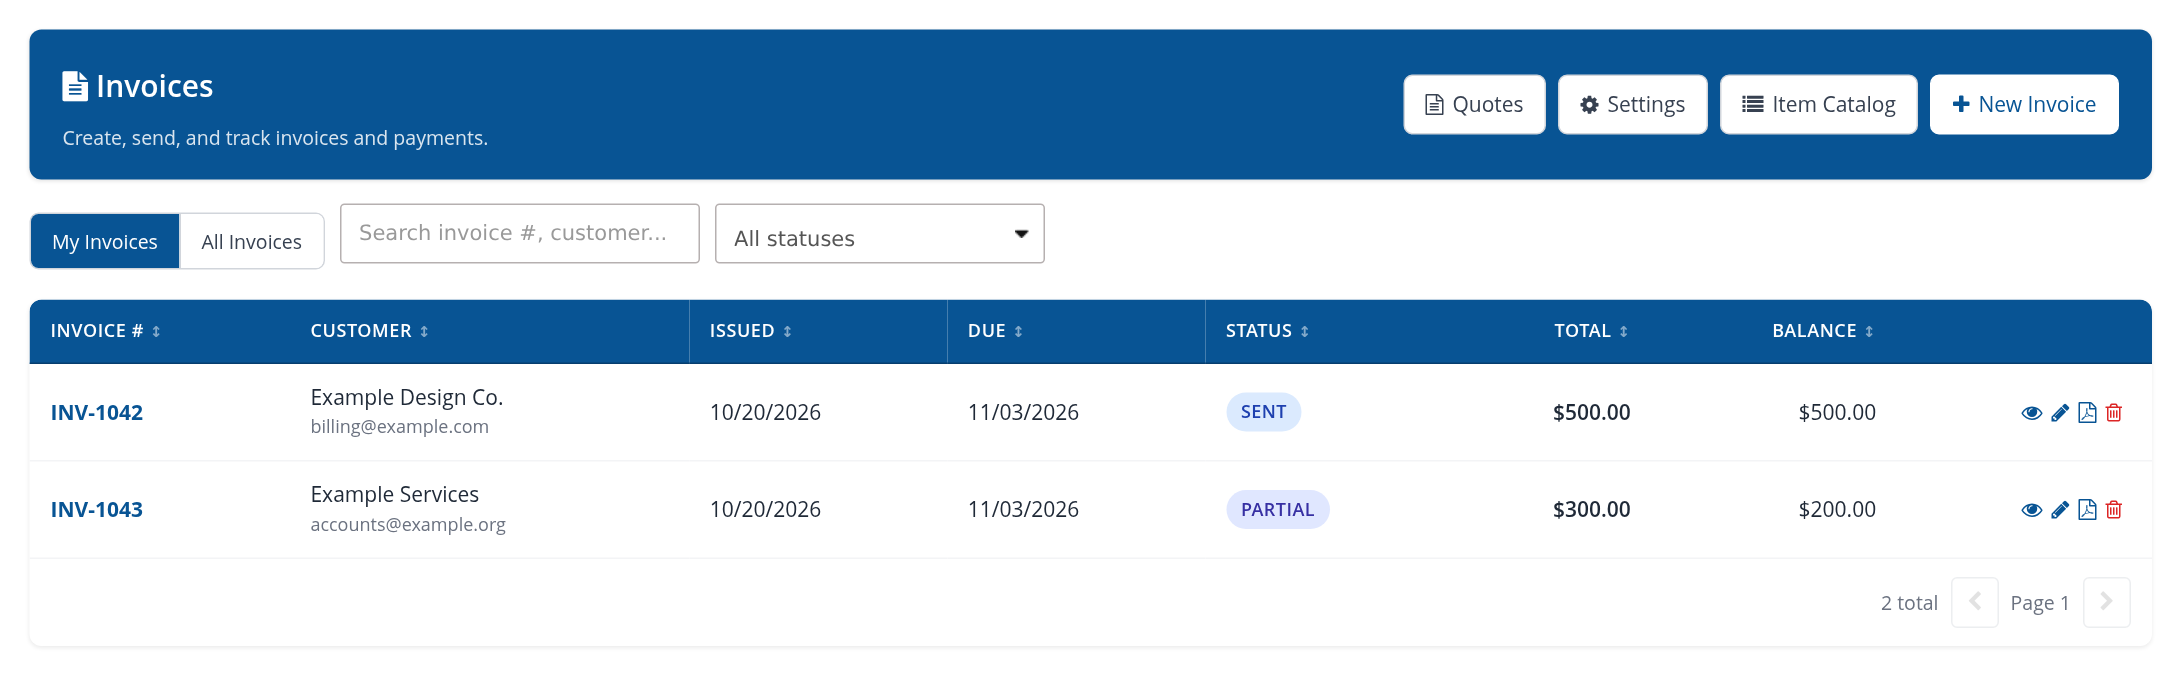Click the SENT status badge
The image size is (2183, 678).
pyautogui.click(x=1263, y=412)
